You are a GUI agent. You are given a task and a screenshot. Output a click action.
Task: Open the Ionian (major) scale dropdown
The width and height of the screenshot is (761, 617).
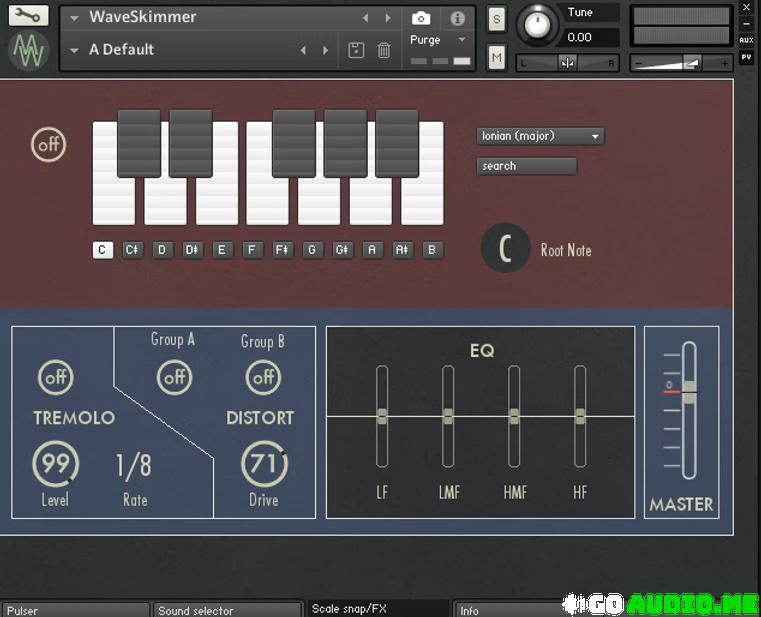pyautogui.click(x=540, y=136)
